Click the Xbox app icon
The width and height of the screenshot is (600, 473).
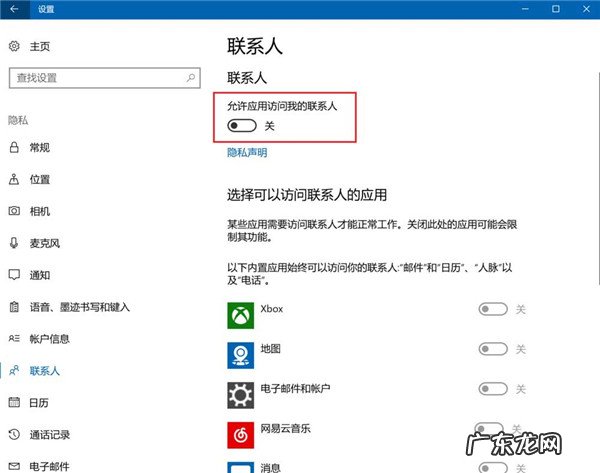coord(240,316)
